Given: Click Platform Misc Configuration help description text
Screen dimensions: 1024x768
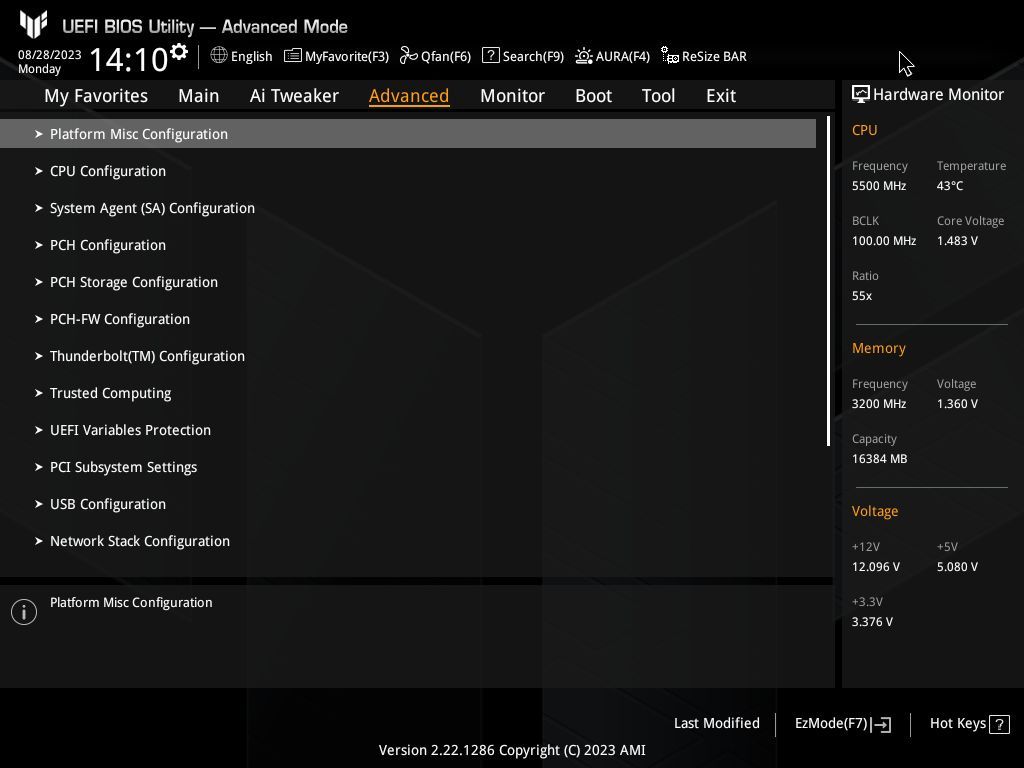Looking at the screenshot, I should [131, 603].
